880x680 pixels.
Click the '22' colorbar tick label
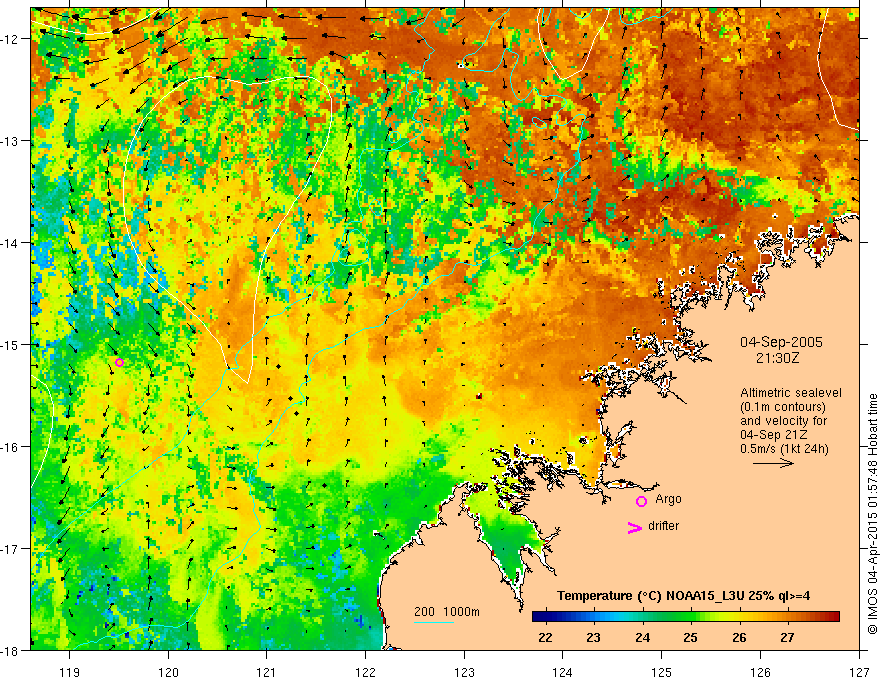pyautogui.click(x=545, y=637)
